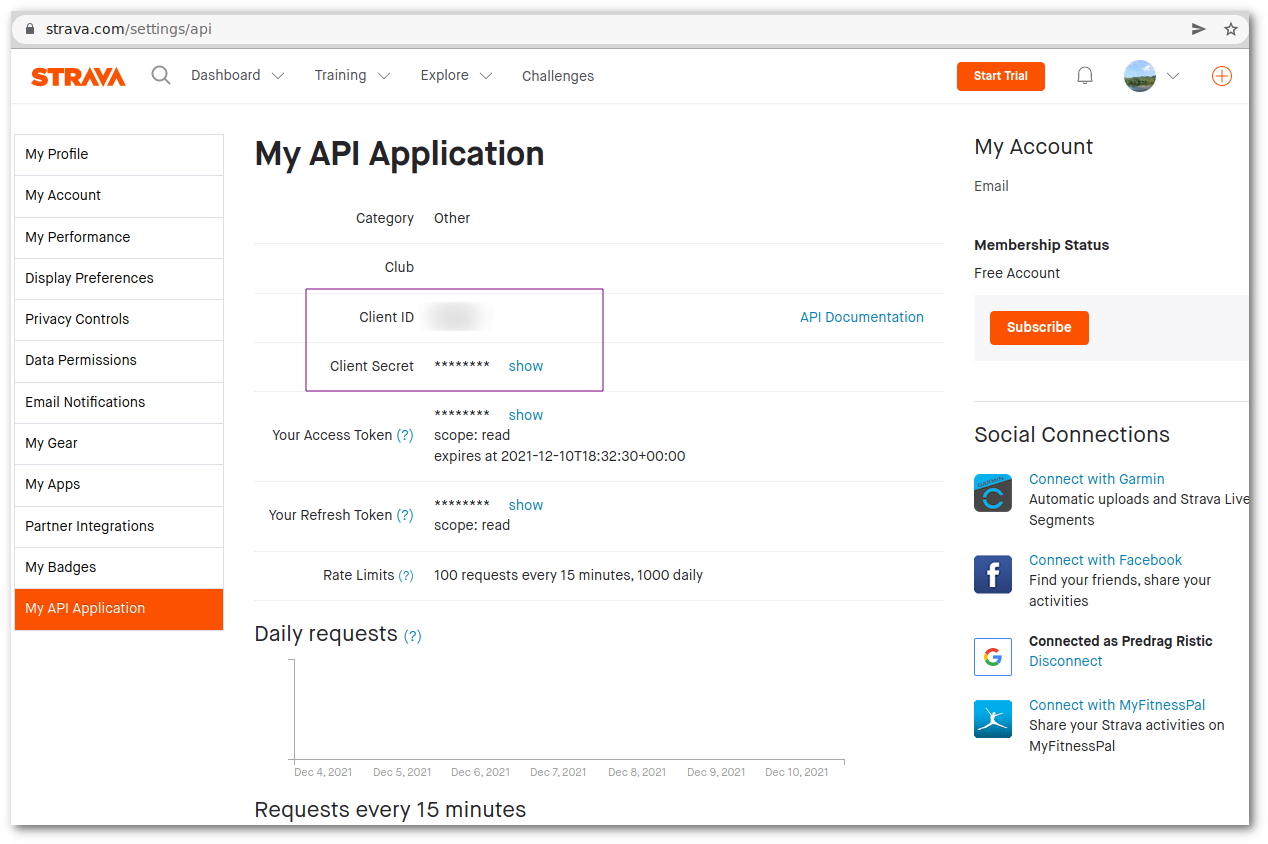Go to Partner Integrations
1268x844 pixels.
tap(119, 527)
